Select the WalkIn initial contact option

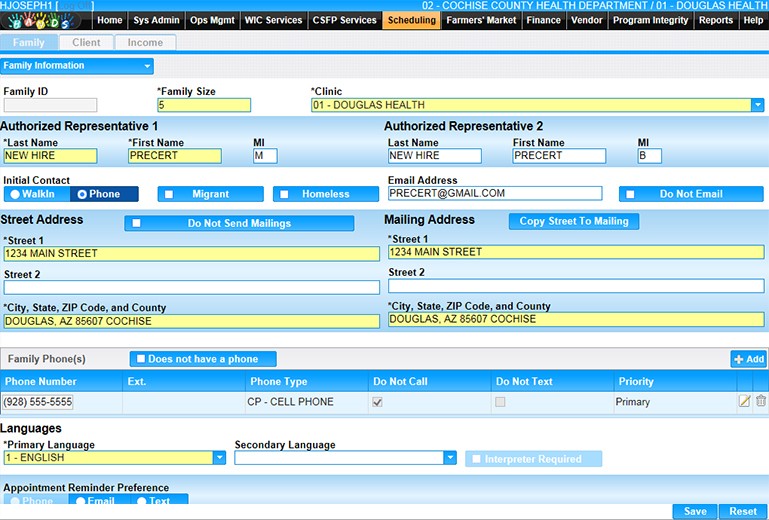point(34,194)
